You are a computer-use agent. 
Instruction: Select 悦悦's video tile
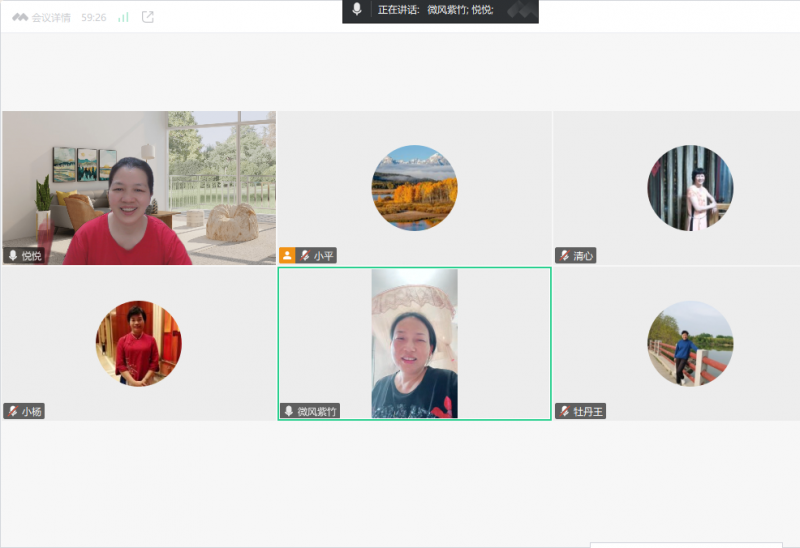pyautogui.click(x=138, y=187)
